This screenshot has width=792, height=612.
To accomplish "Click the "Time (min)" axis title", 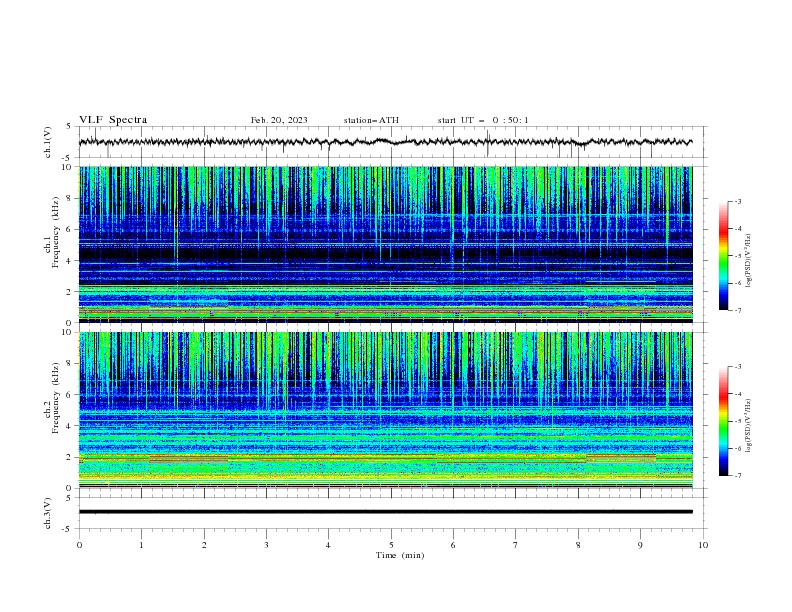I will point(400,555).
